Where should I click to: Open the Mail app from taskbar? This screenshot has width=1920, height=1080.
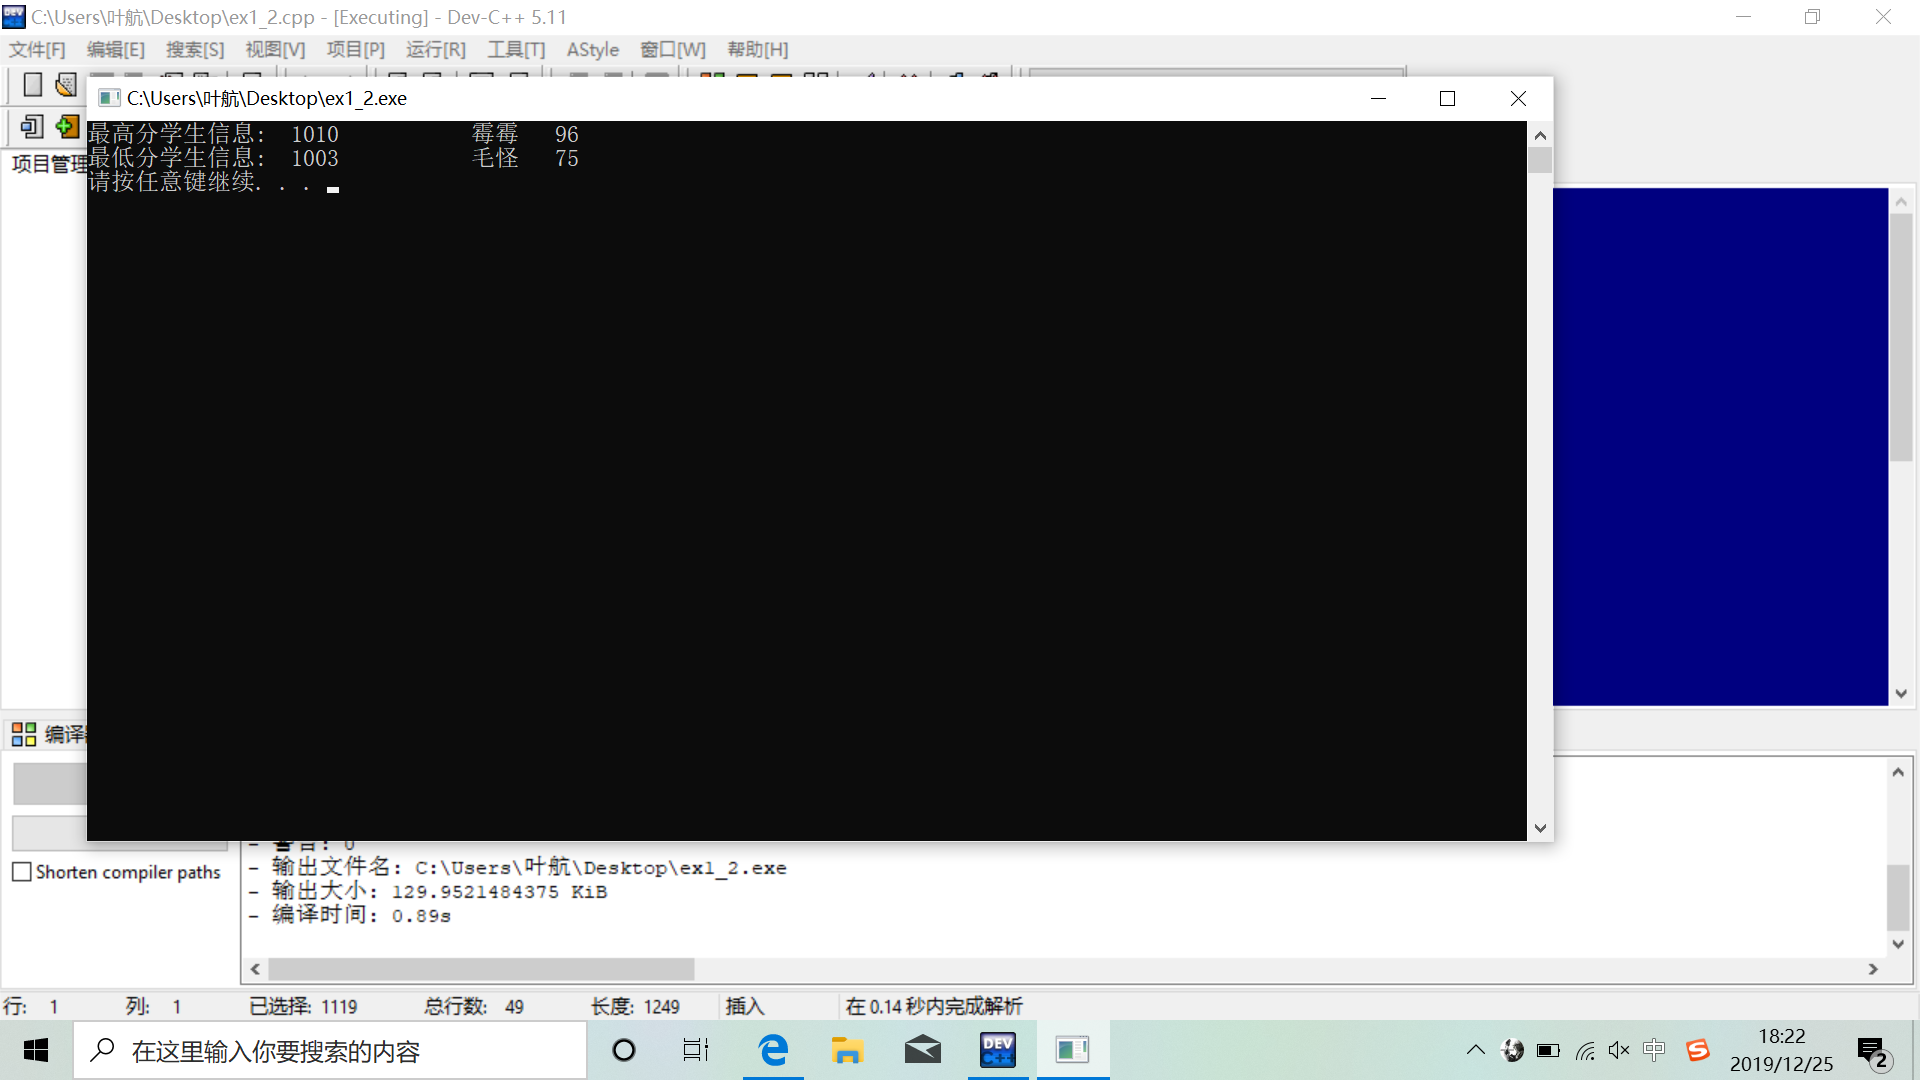pos(922,1050)
